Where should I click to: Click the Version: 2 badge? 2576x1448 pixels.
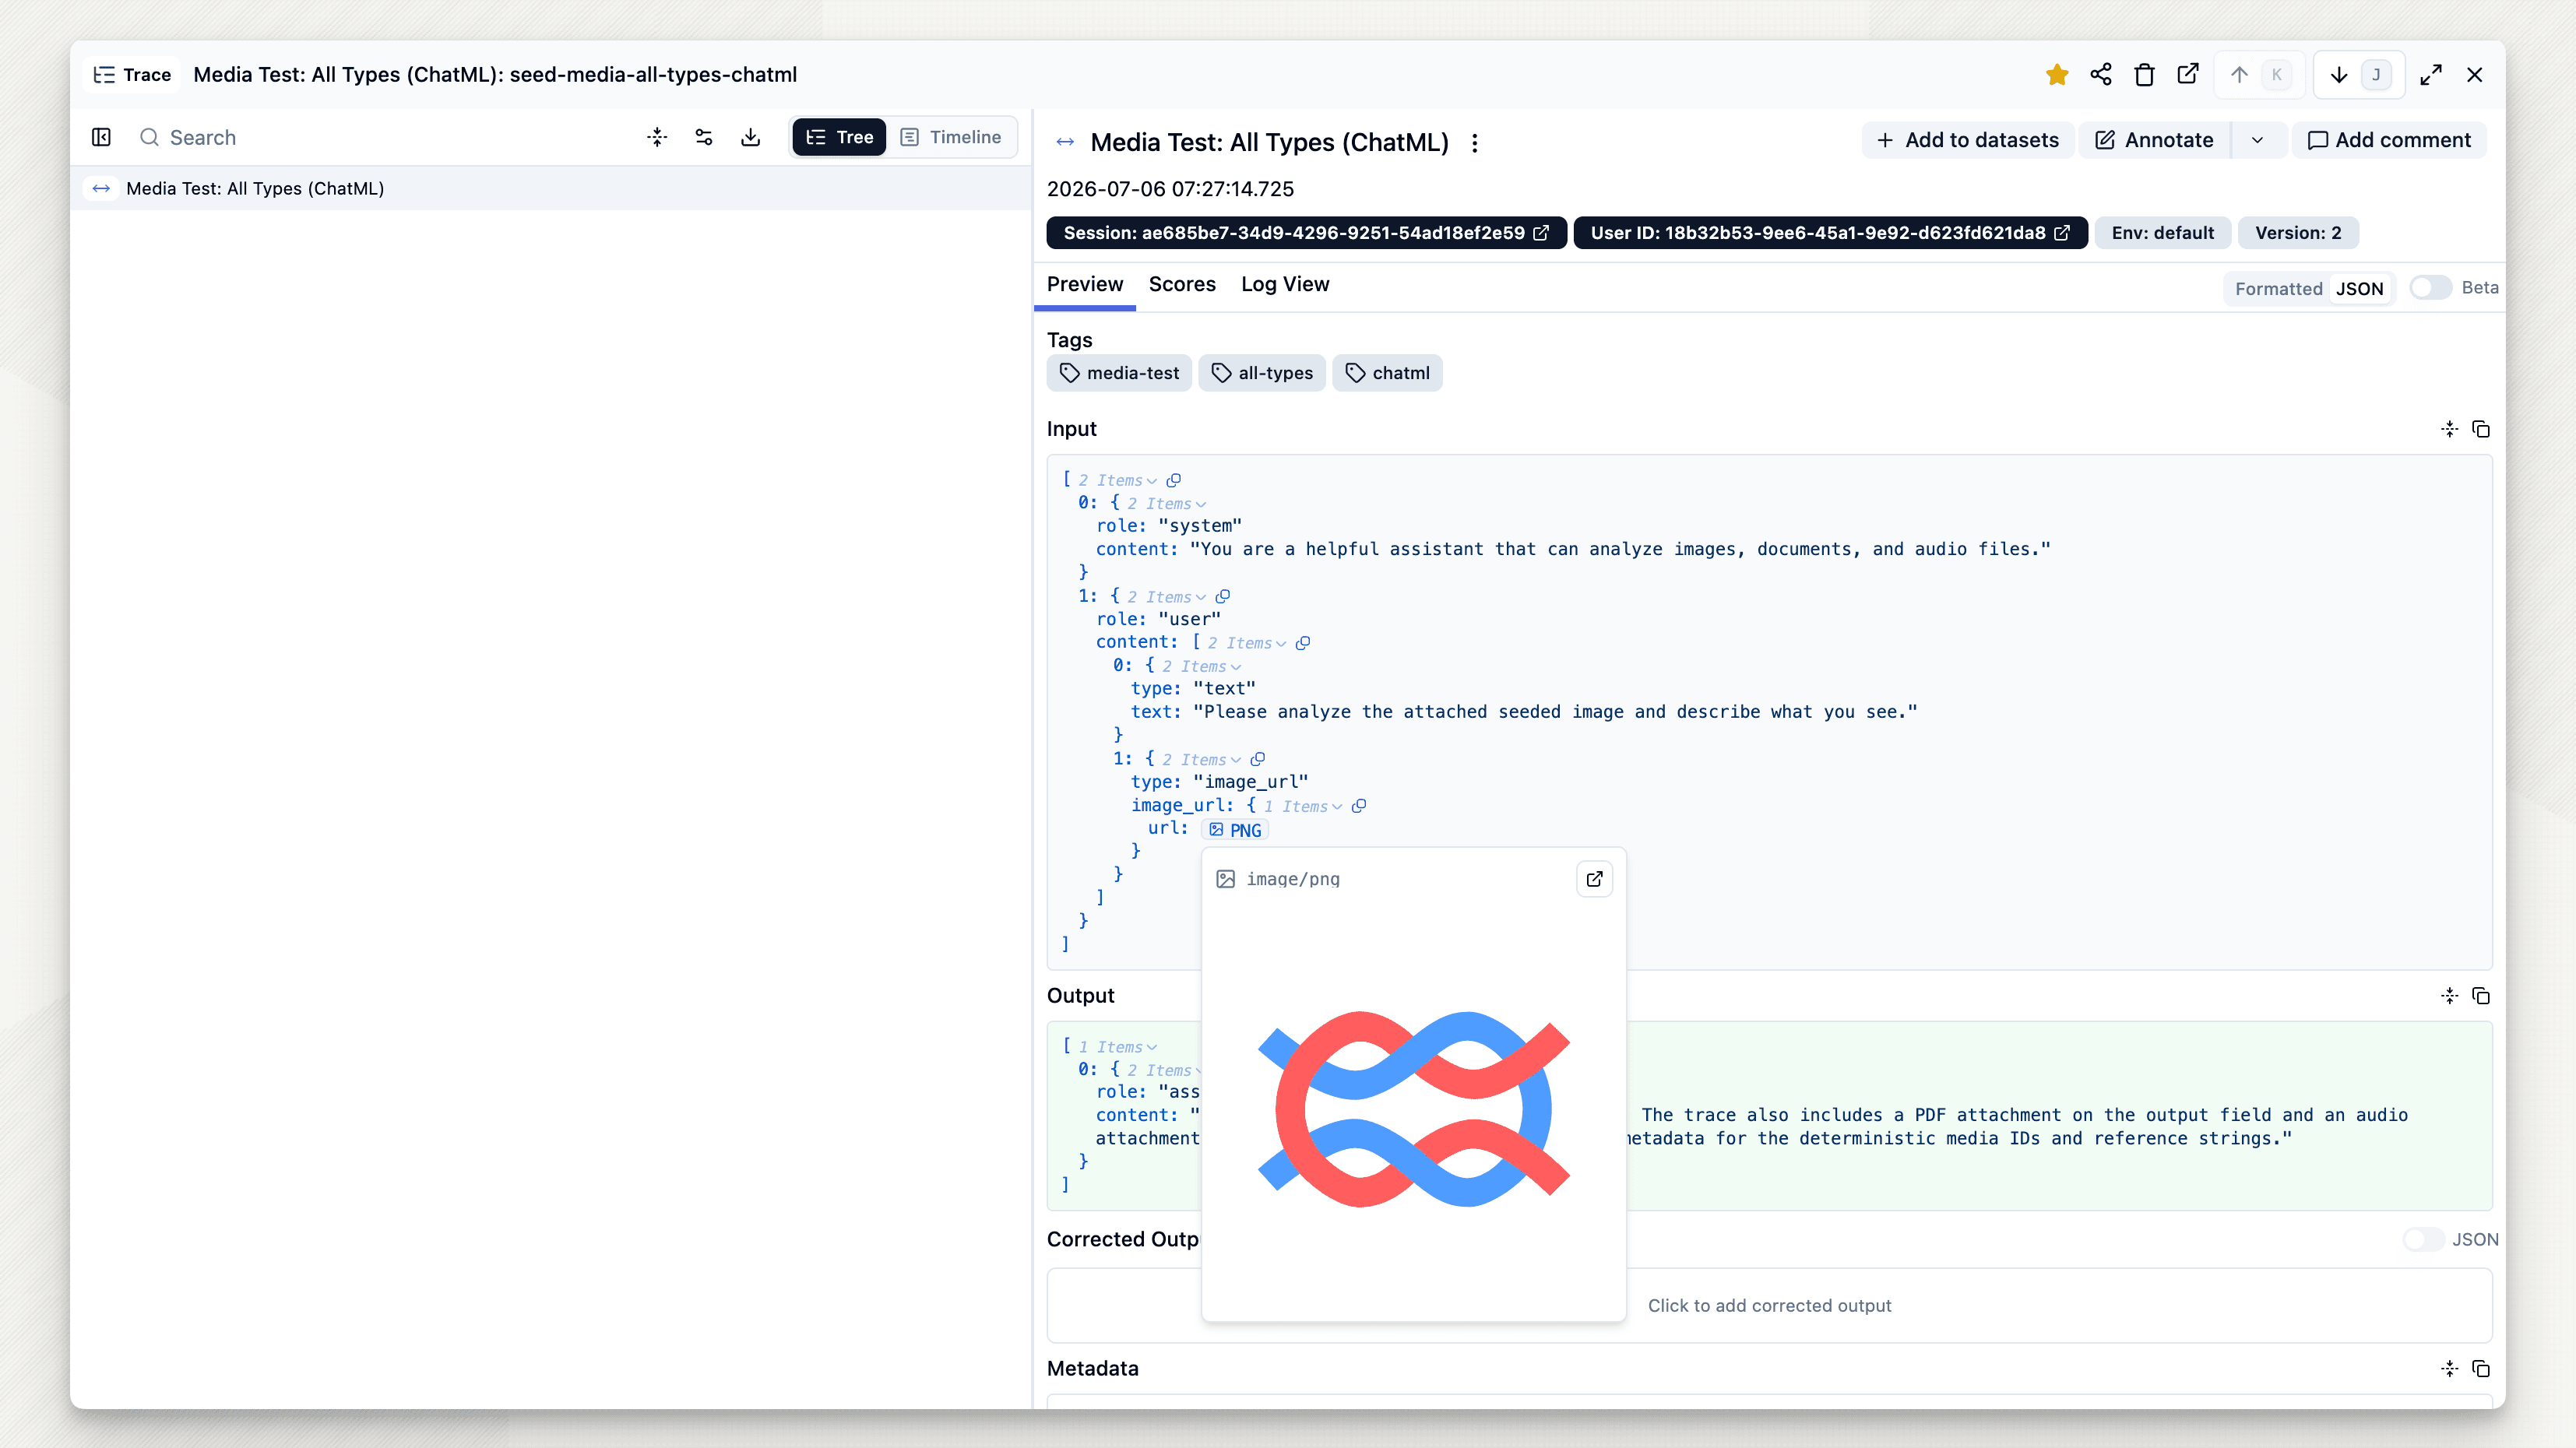pyautogui.click(x=2298, y=233)
